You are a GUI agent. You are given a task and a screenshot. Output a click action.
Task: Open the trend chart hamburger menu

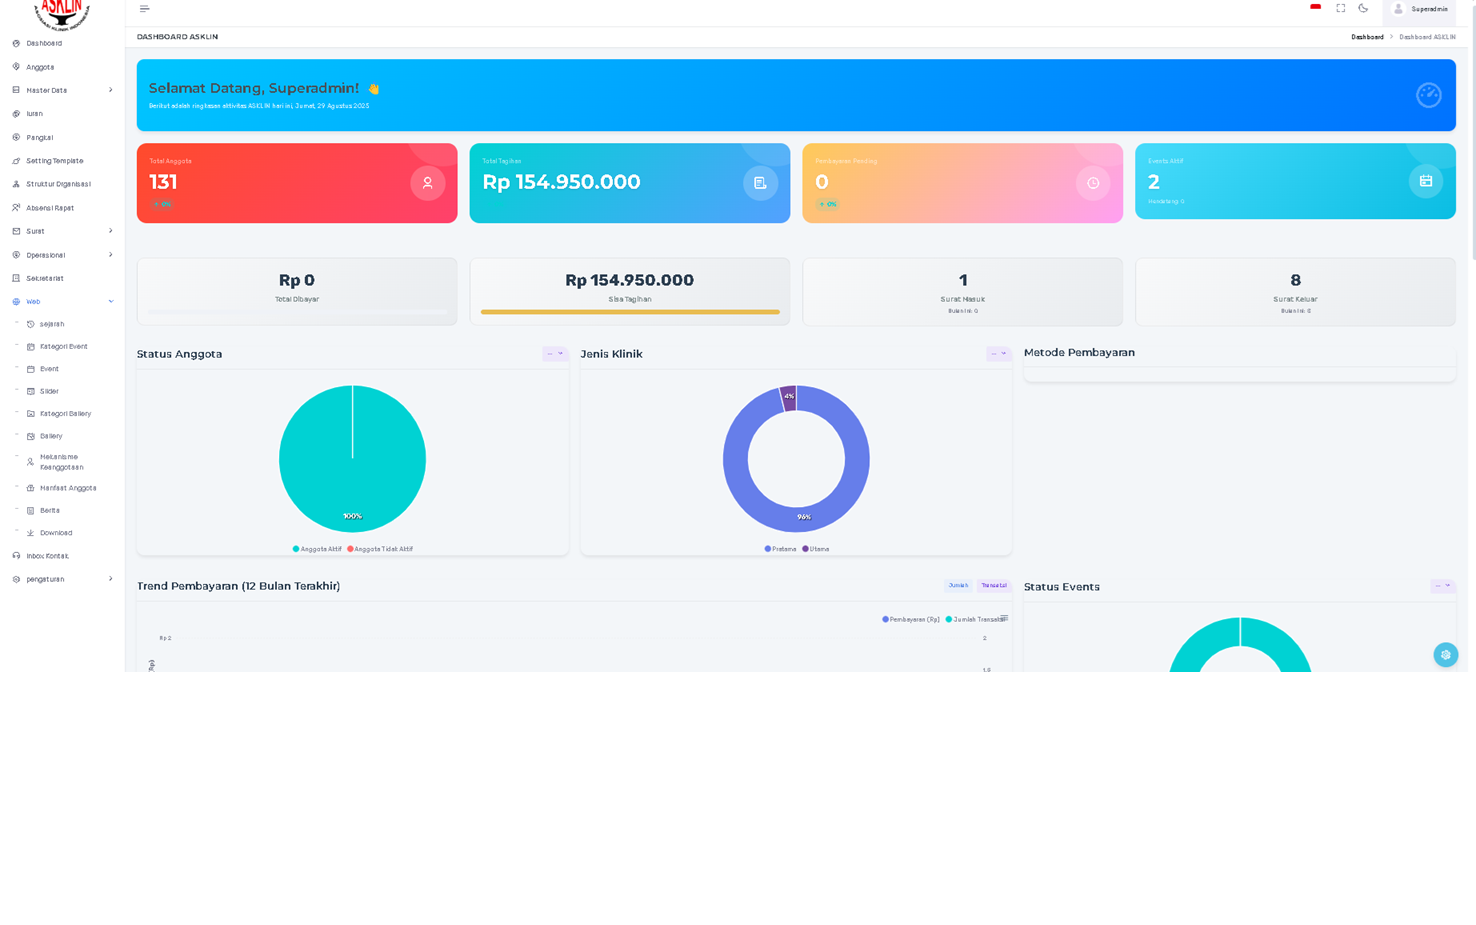click(1004, 618)
